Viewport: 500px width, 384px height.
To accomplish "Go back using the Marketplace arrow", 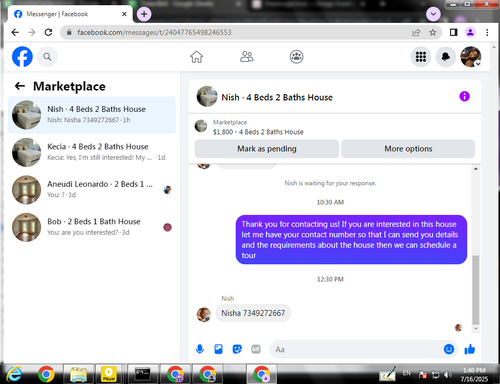I will (x=20, y=86).
